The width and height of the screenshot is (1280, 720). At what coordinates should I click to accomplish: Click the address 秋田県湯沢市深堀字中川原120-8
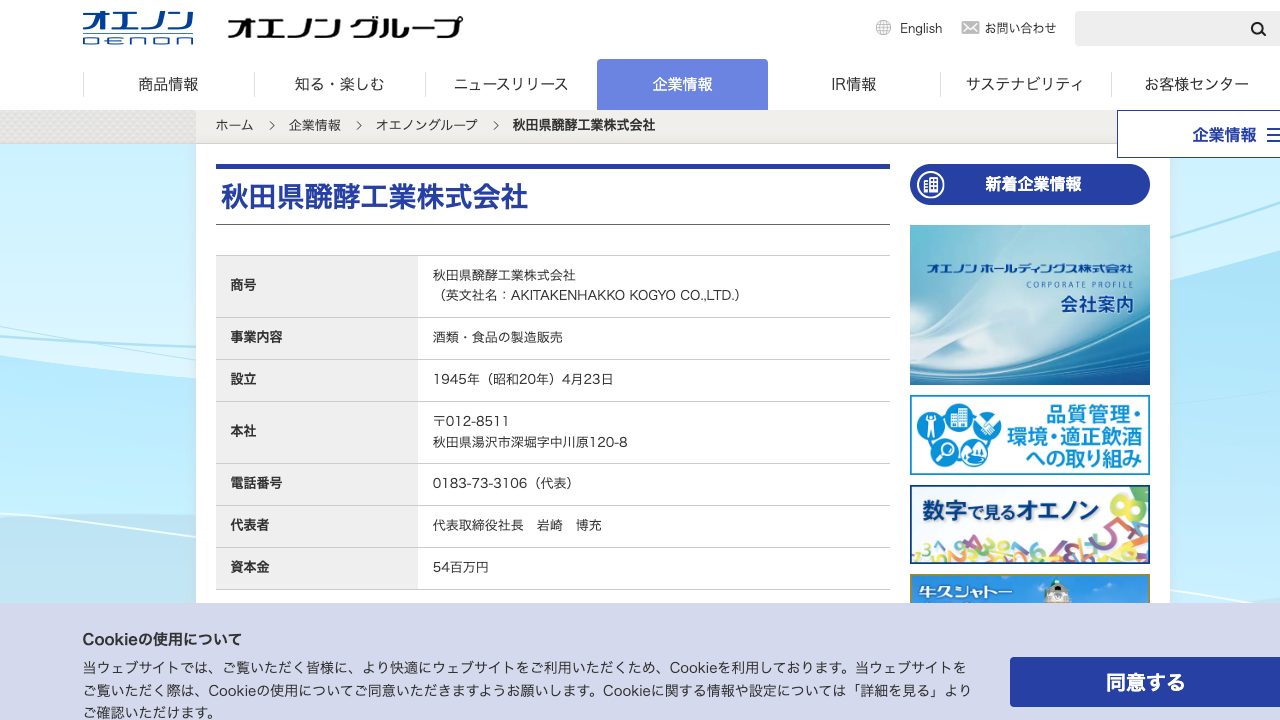click(530, 442)
